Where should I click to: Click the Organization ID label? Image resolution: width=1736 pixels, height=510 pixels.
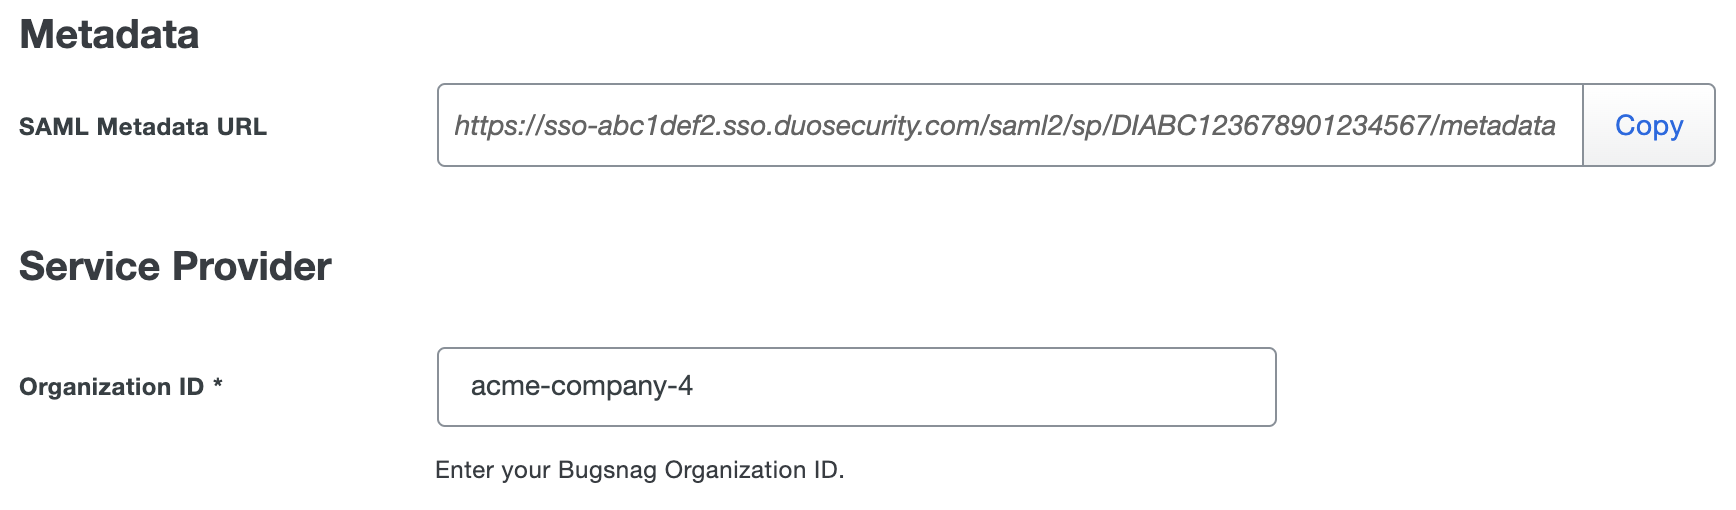111,387
